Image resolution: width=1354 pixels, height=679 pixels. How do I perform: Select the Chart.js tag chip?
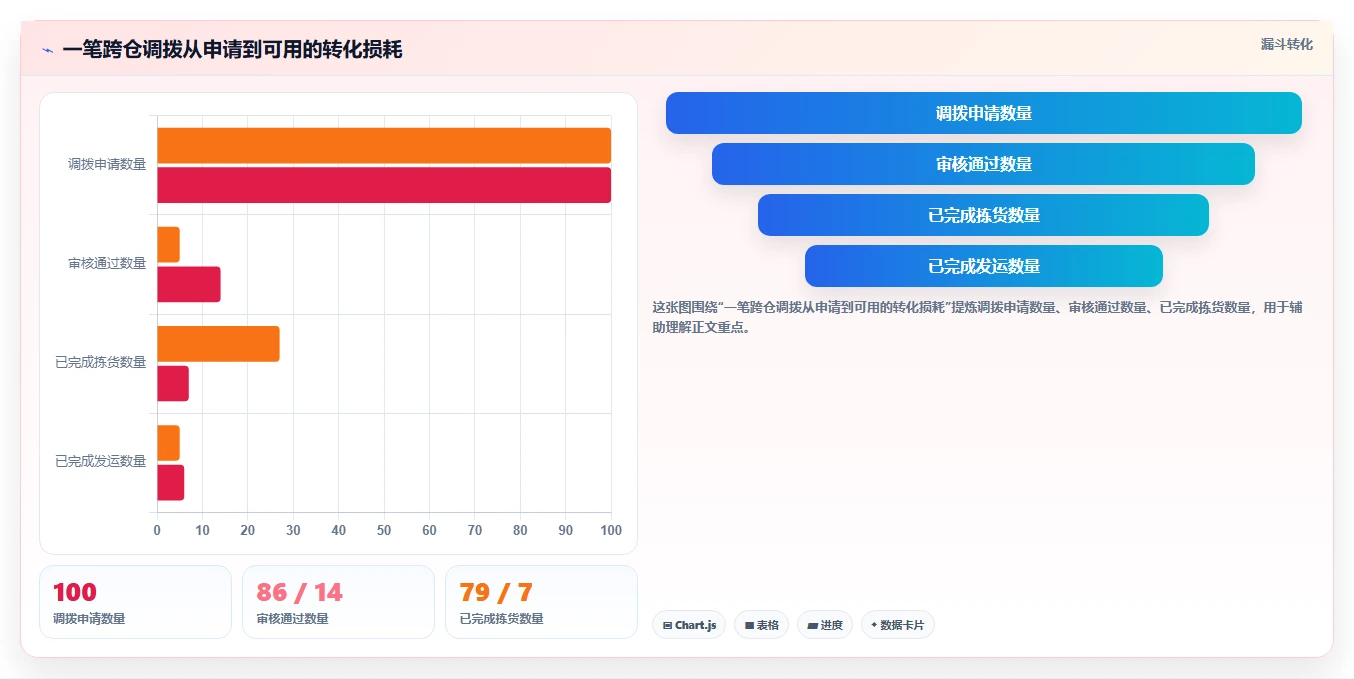(x=689, y=625)
